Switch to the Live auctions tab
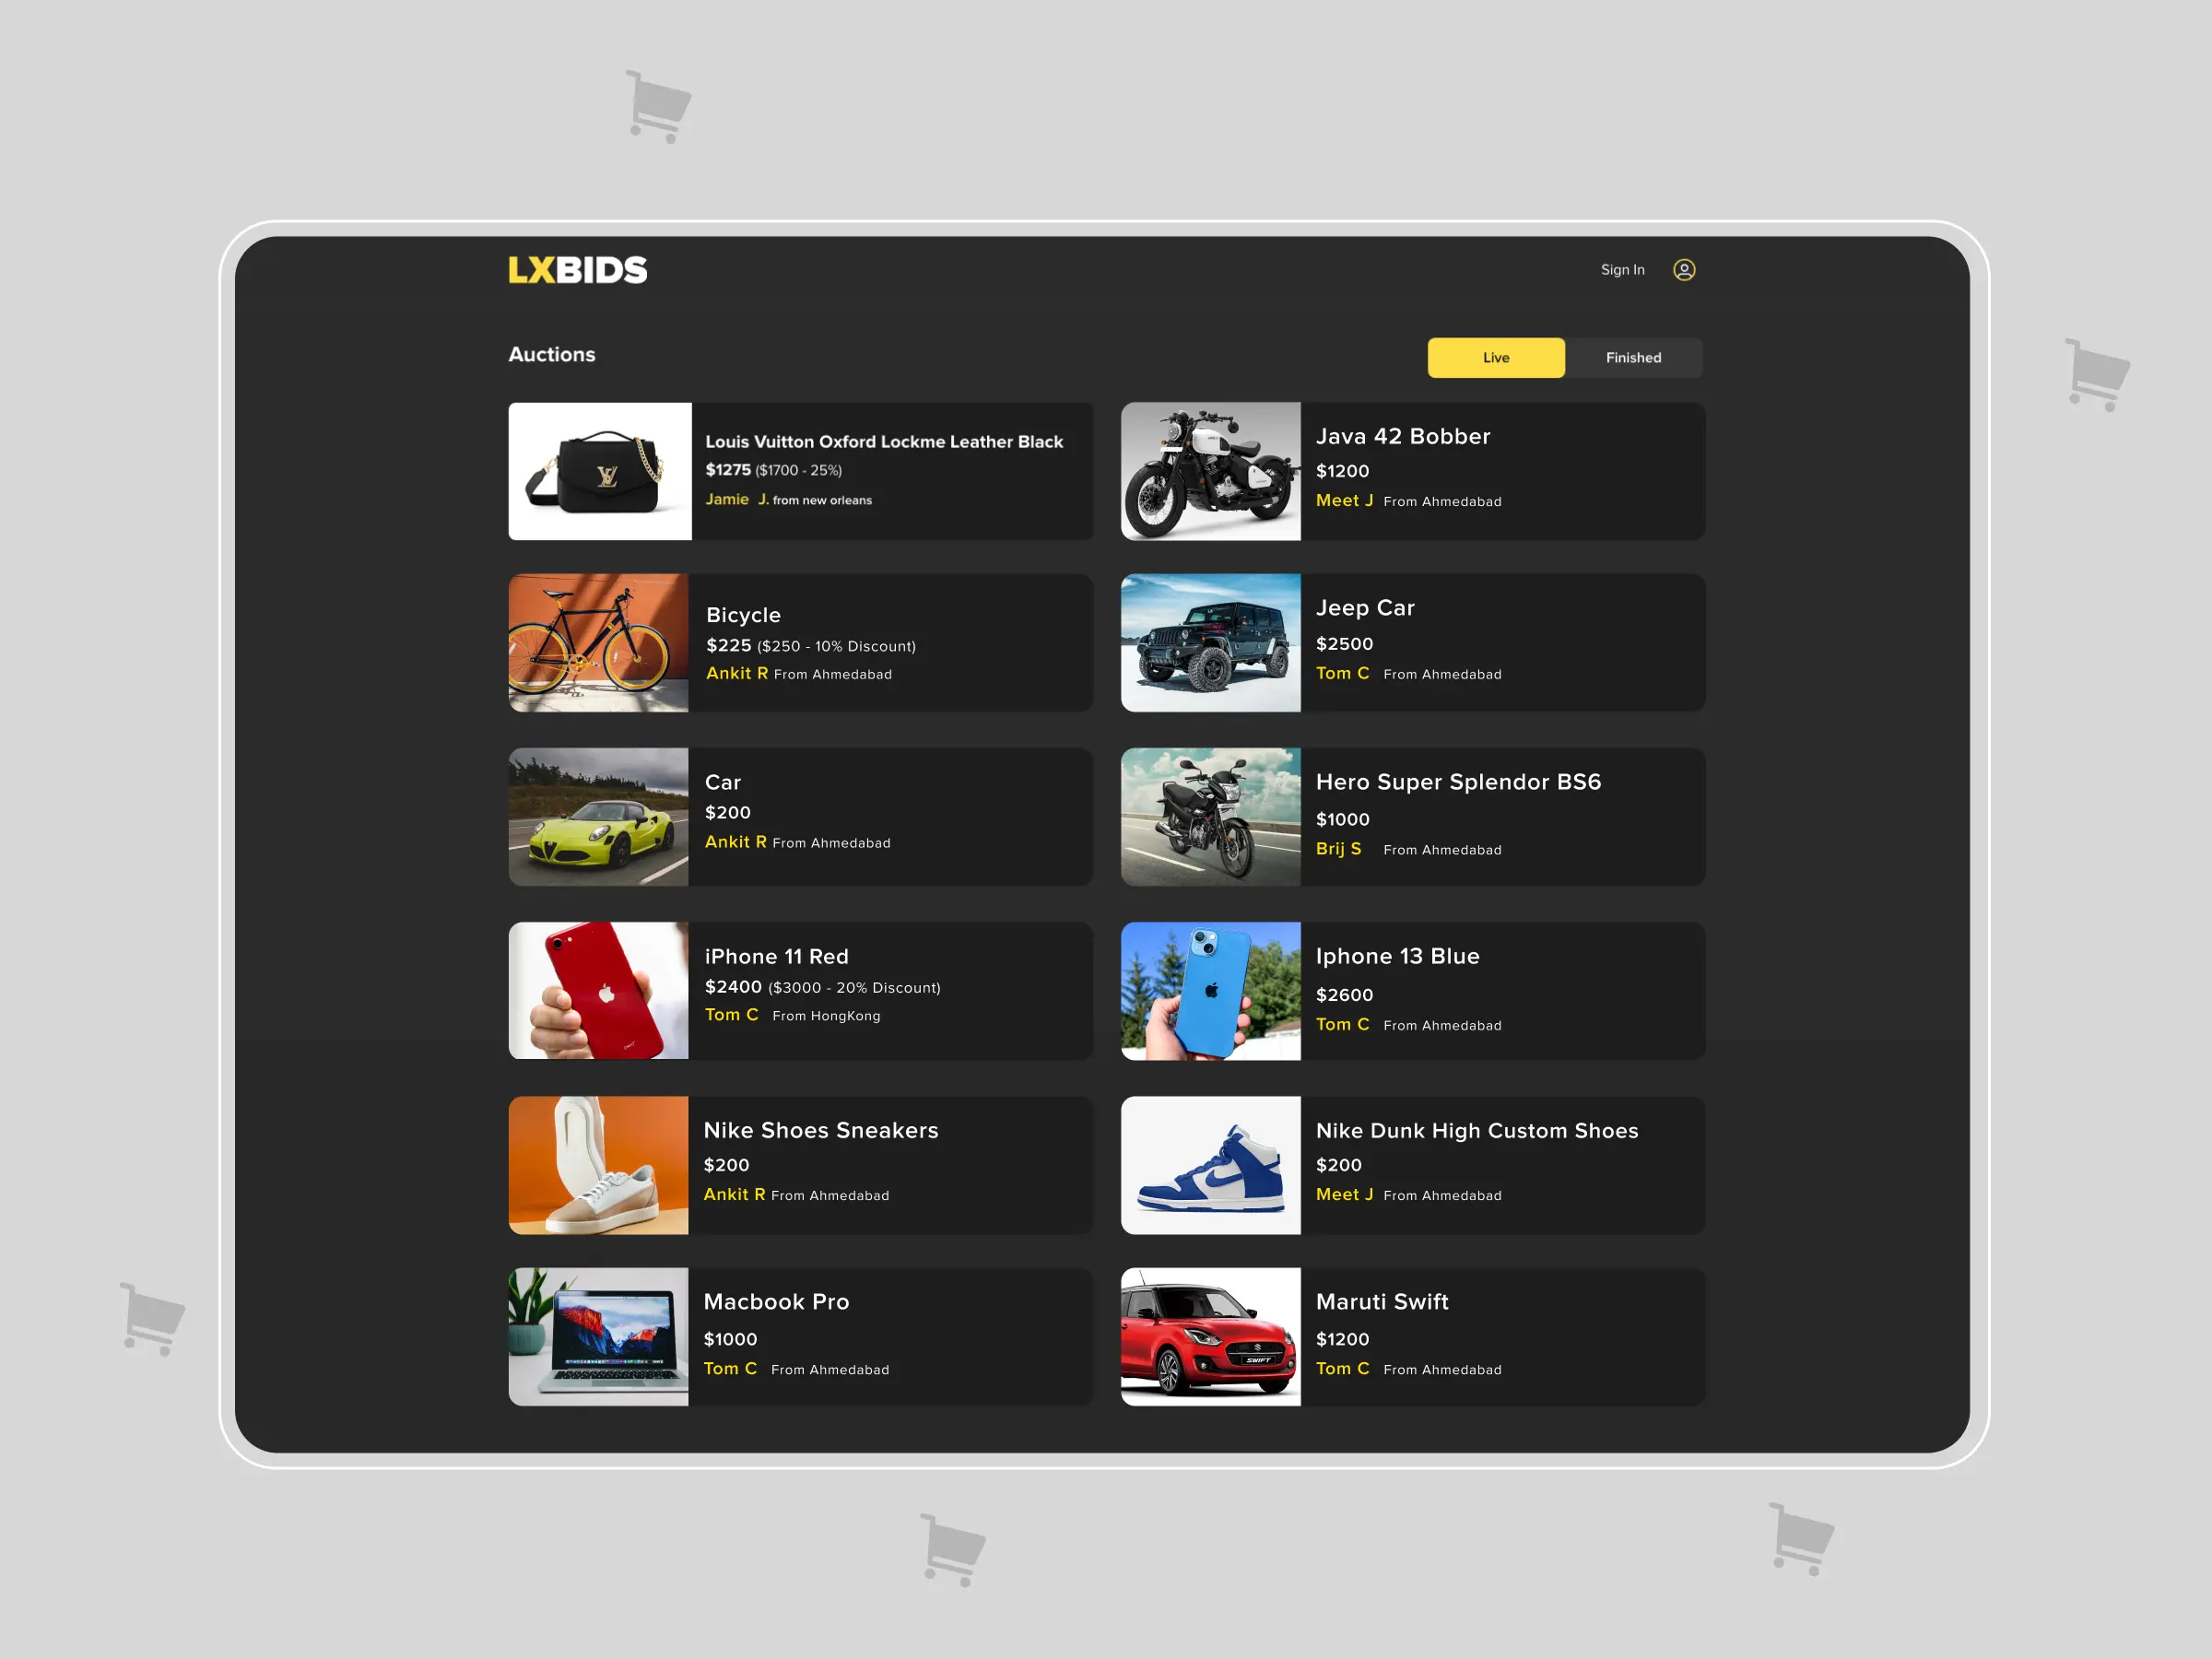 coord(1495,358)
